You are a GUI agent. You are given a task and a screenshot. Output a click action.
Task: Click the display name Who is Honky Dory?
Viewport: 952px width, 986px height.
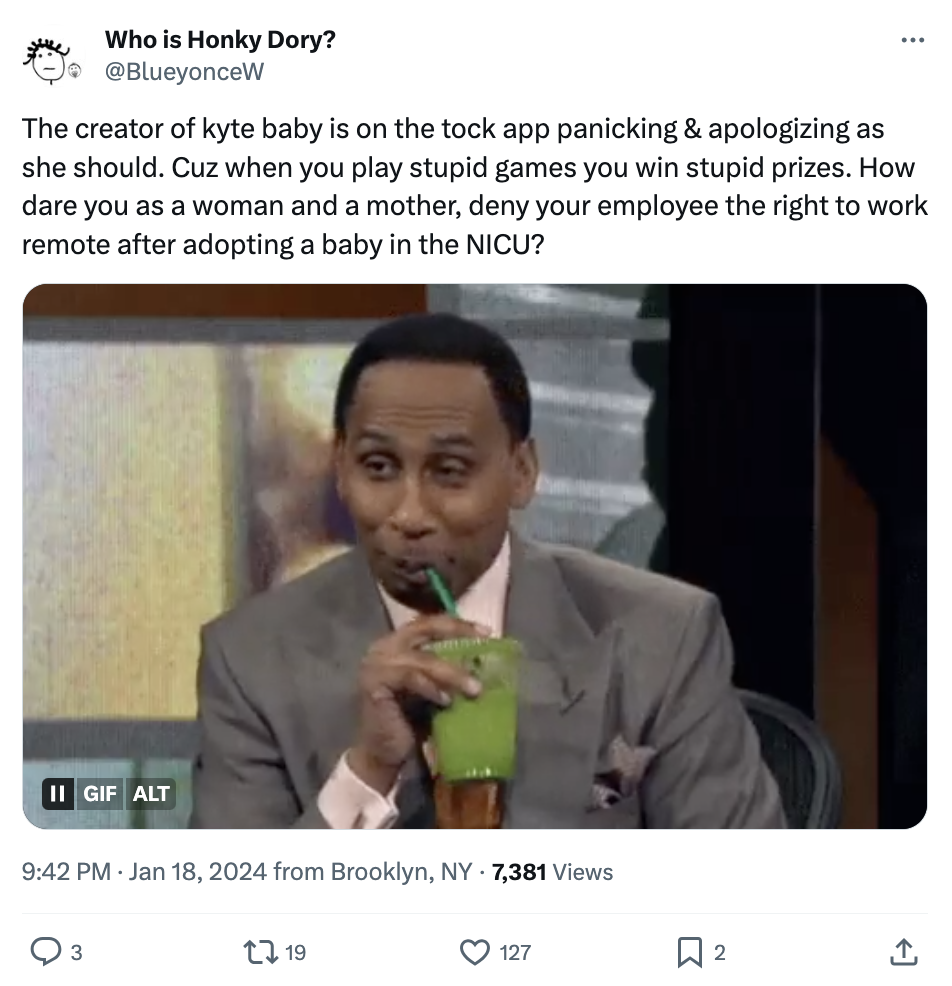click(220, 41)
